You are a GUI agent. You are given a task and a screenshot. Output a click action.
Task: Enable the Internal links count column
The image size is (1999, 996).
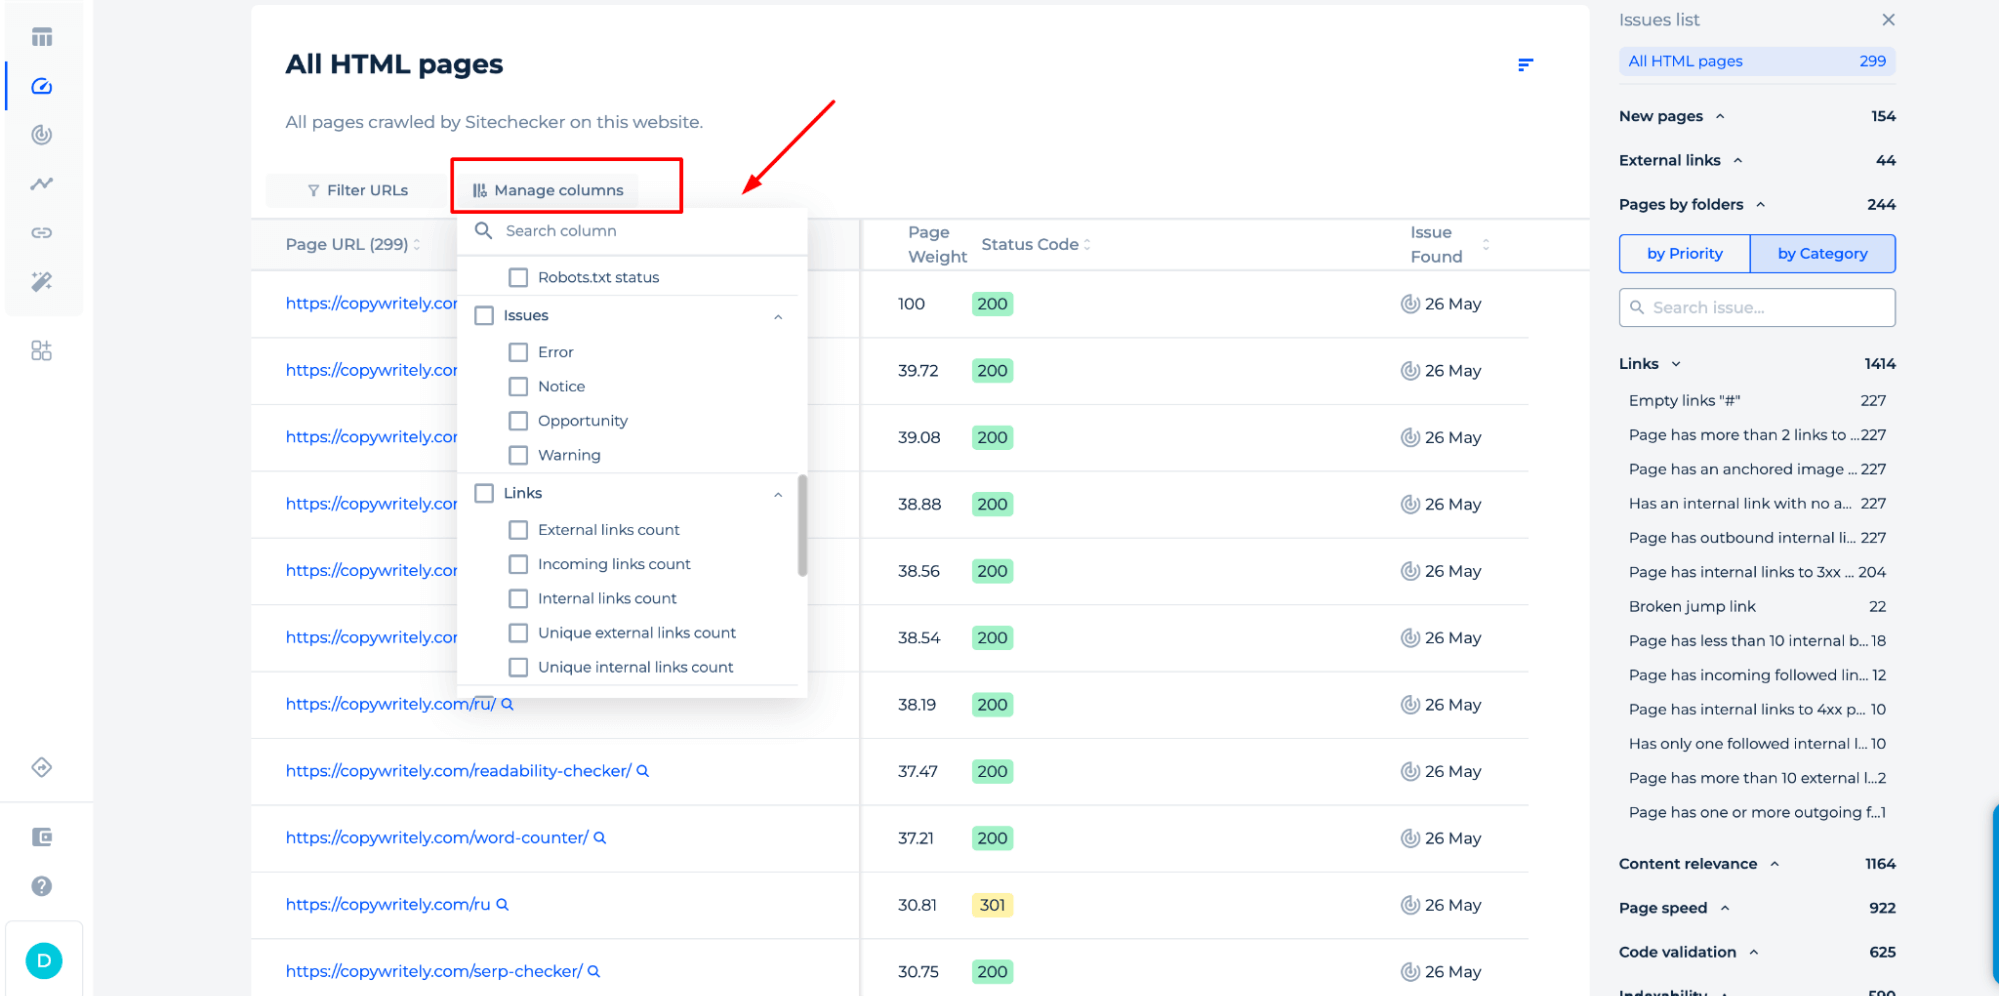click(518, 598)
